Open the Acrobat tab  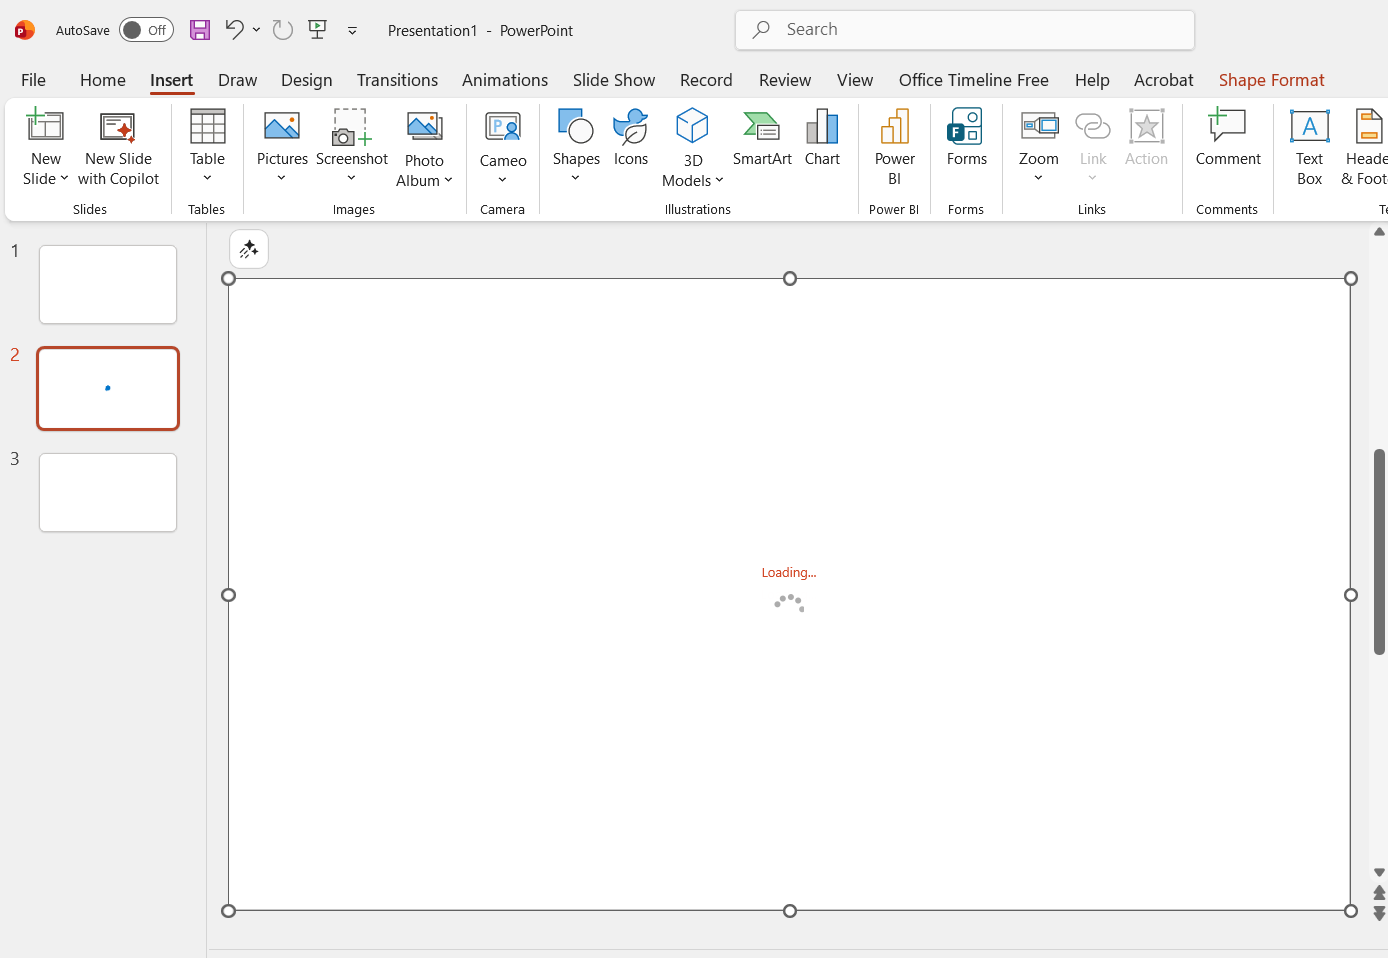(x=1163, y=80)
